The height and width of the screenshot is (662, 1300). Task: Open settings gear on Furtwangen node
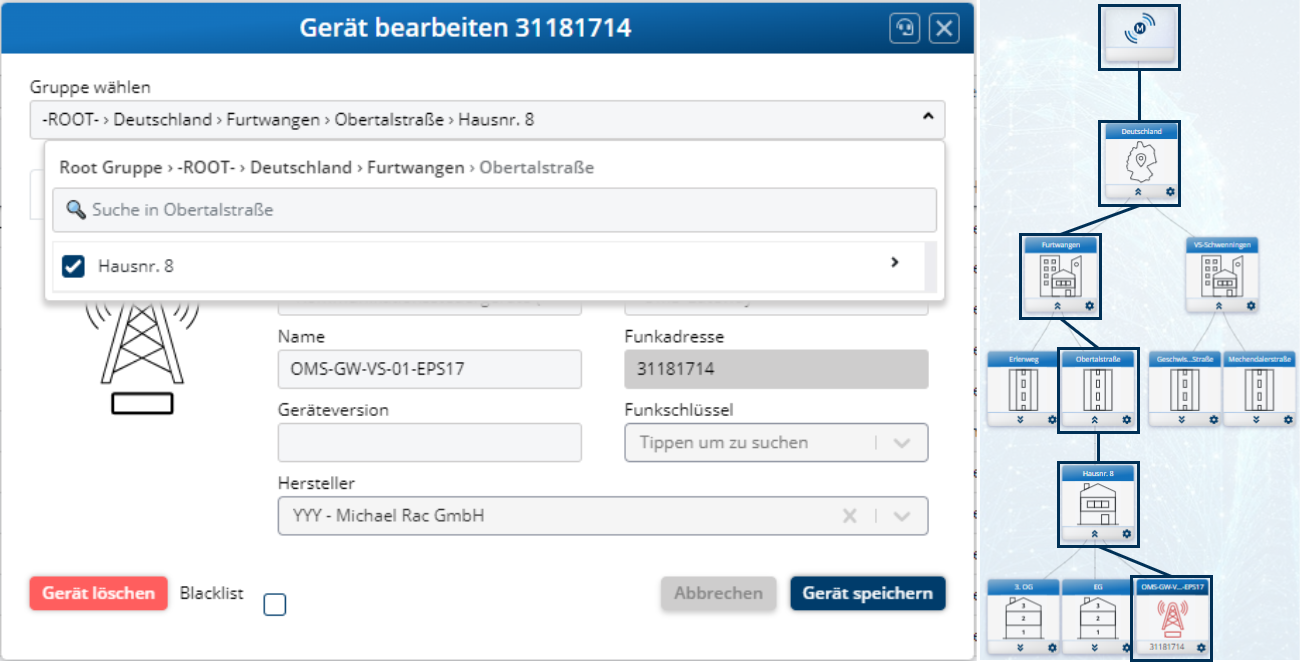point(1091,305)
